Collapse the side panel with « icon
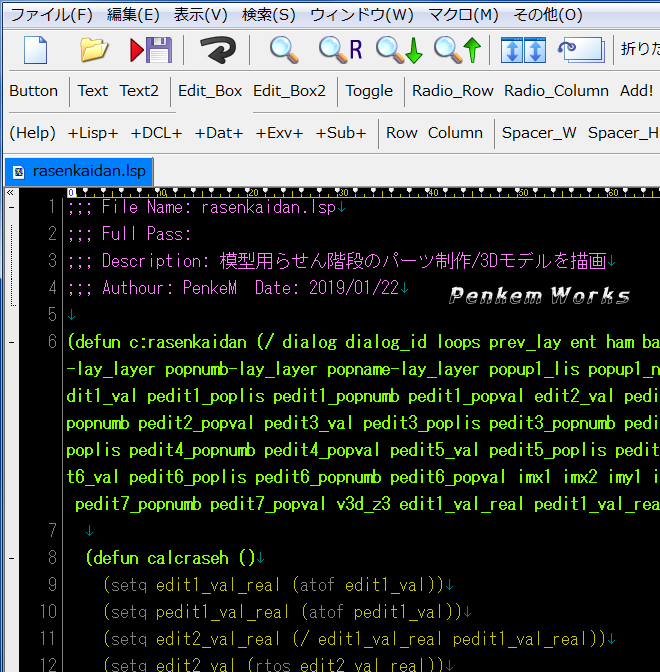The image size is (660, 672). coord(10,193)
